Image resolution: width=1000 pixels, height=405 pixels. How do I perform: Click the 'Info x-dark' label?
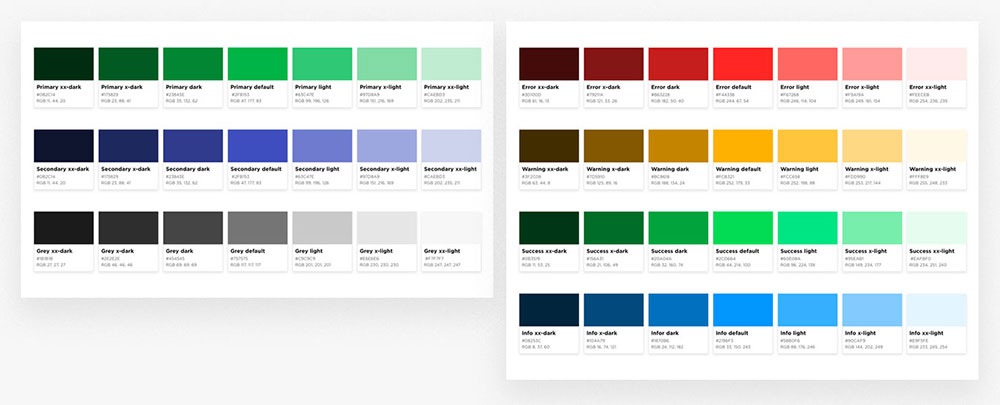coord(602,333)
